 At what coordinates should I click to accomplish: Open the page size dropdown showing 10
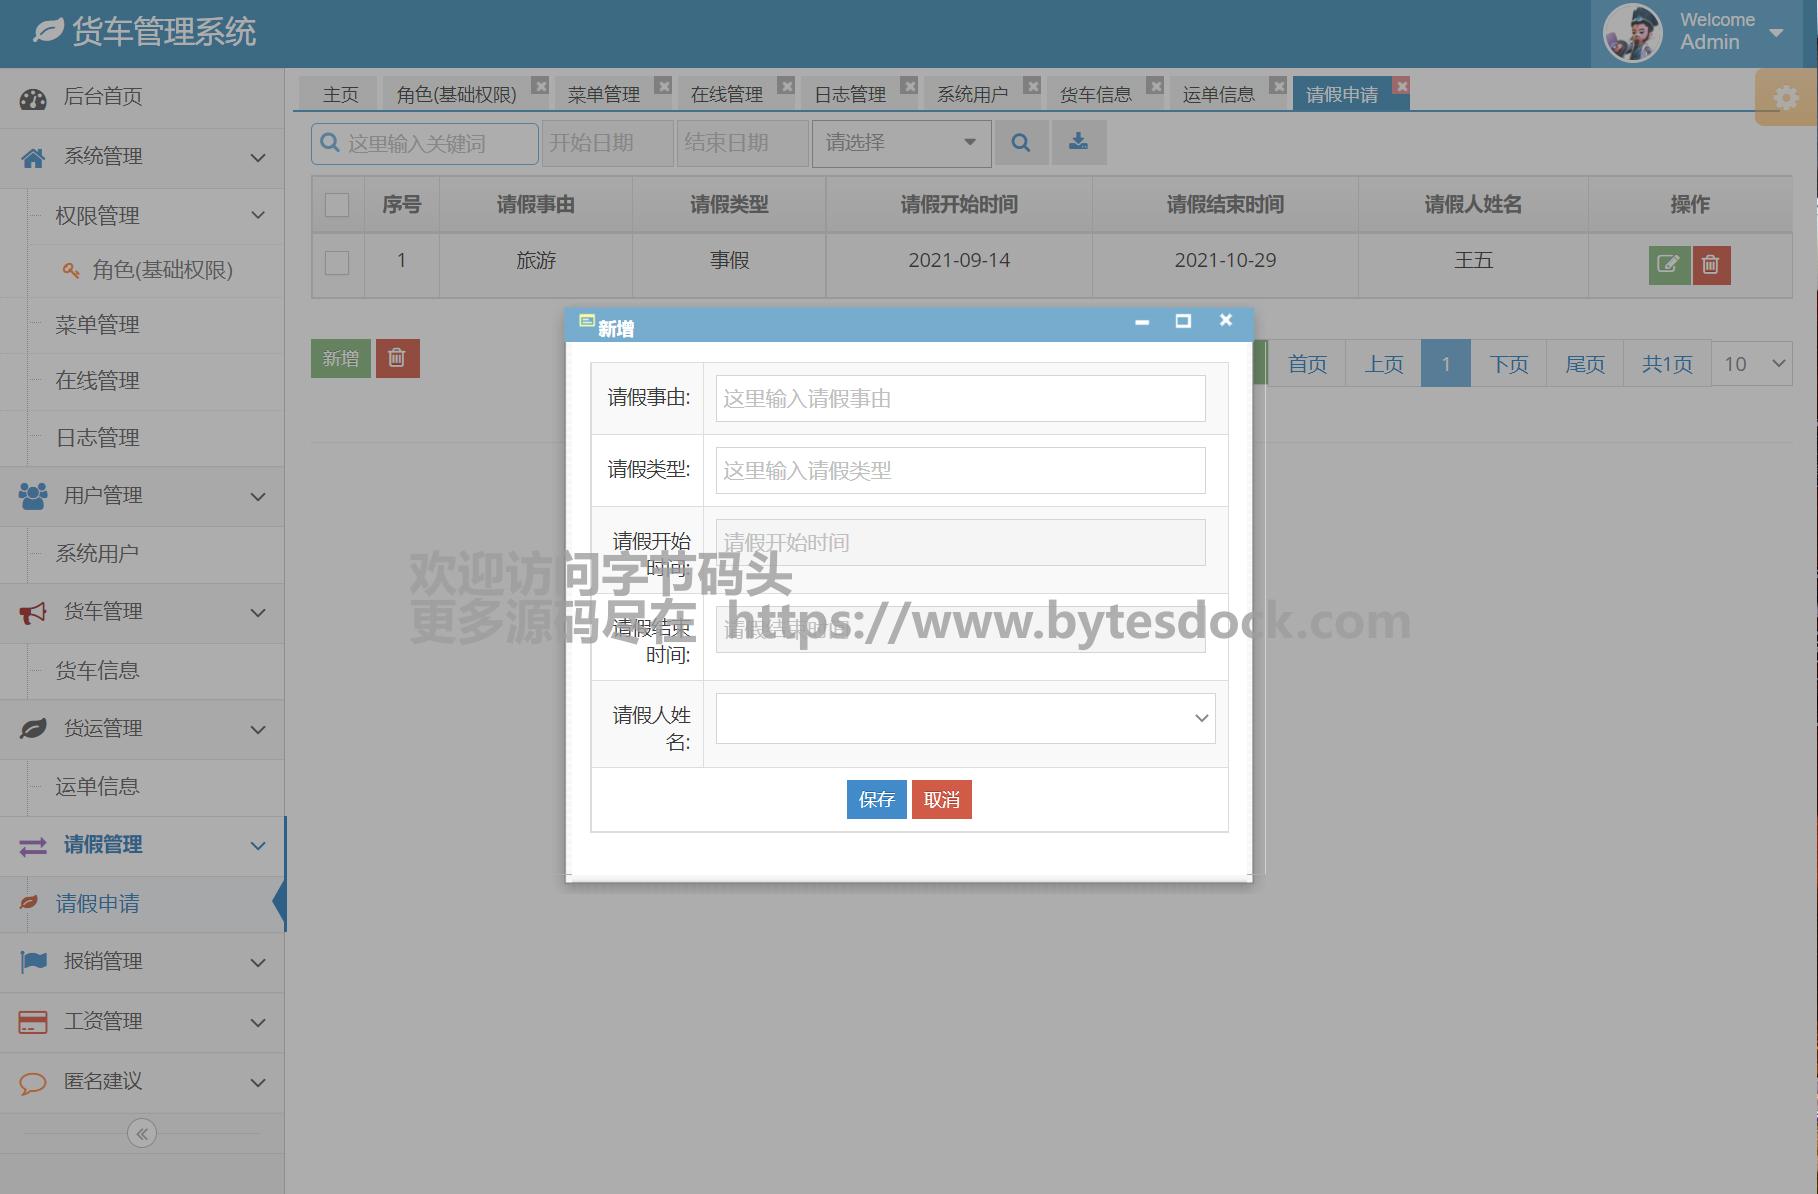click(x=1752, y=364)
